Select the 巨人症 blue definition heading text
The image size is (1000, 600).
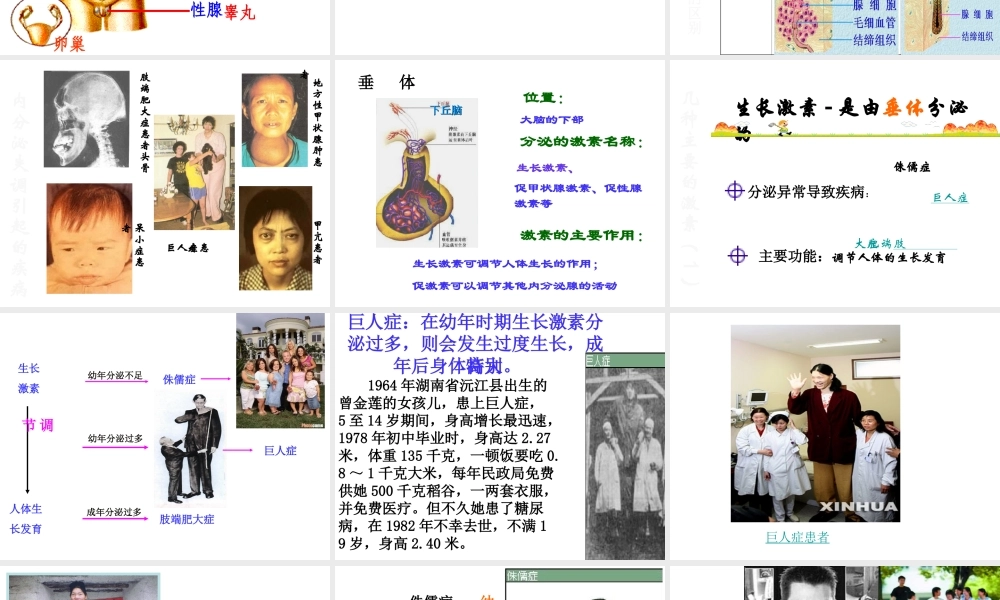tap(475, 344)
